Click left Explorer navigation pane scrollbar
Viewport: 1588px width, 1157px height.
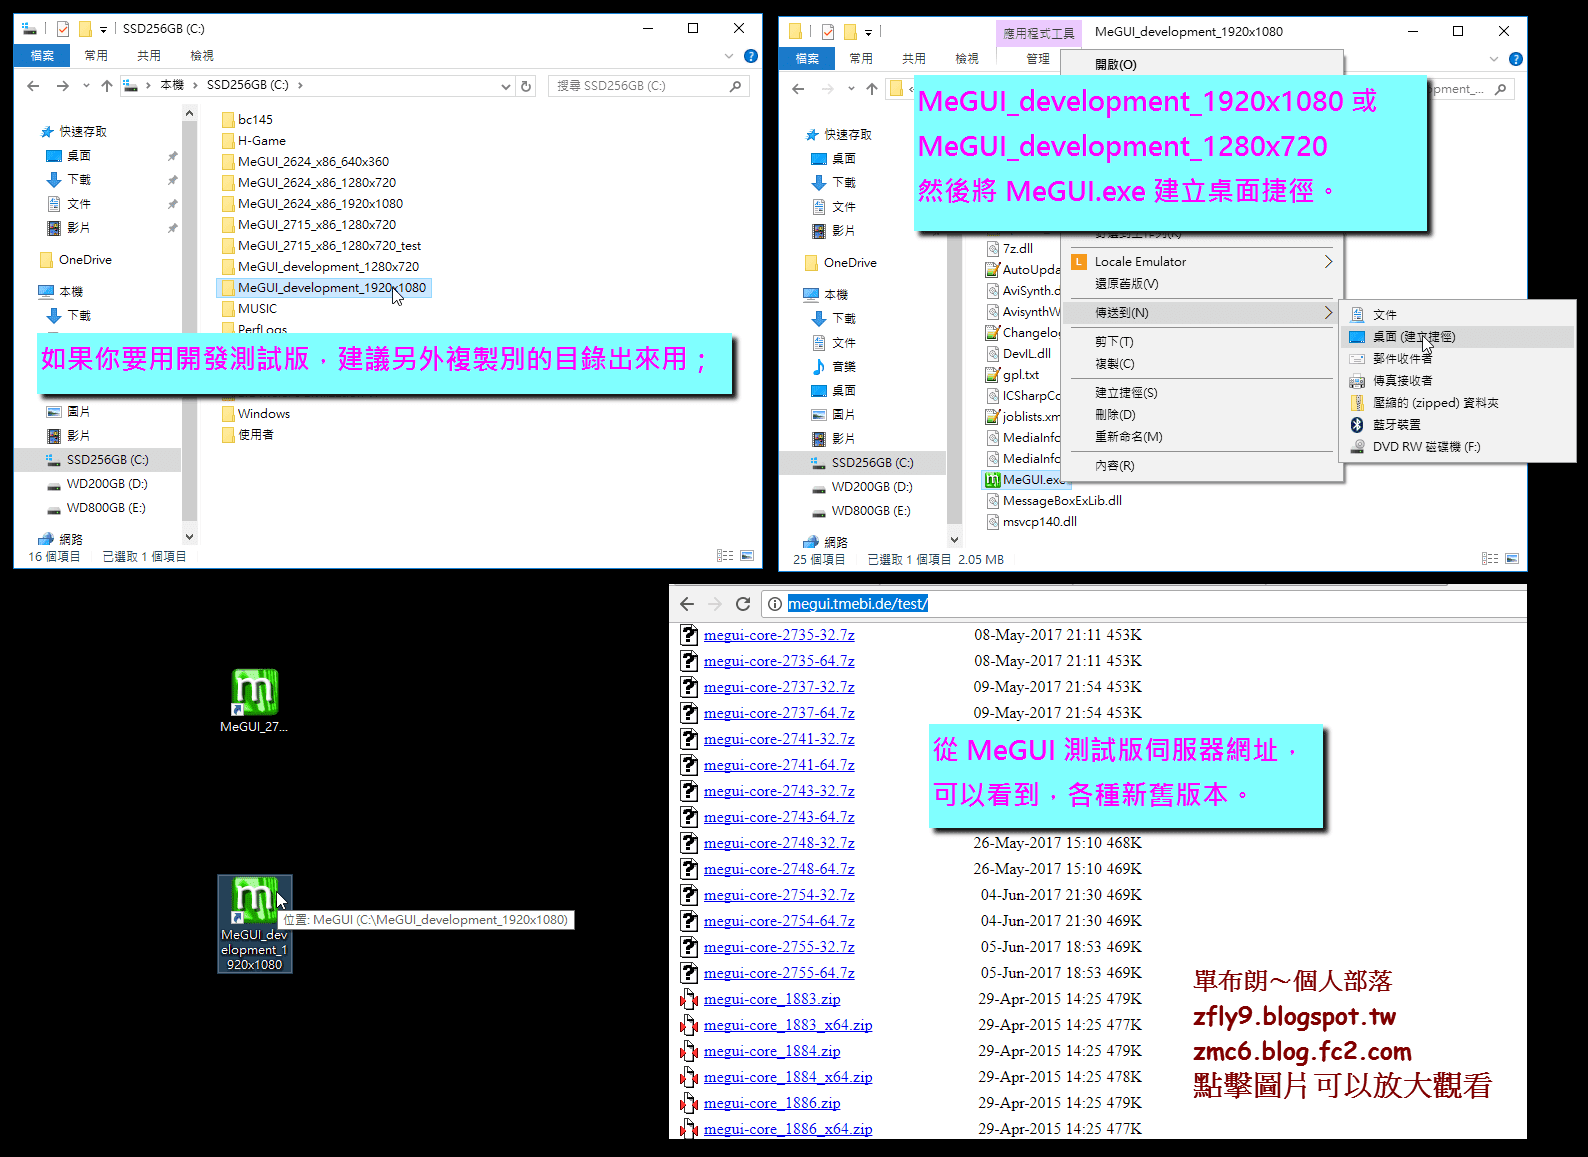[x=190, y=325]
